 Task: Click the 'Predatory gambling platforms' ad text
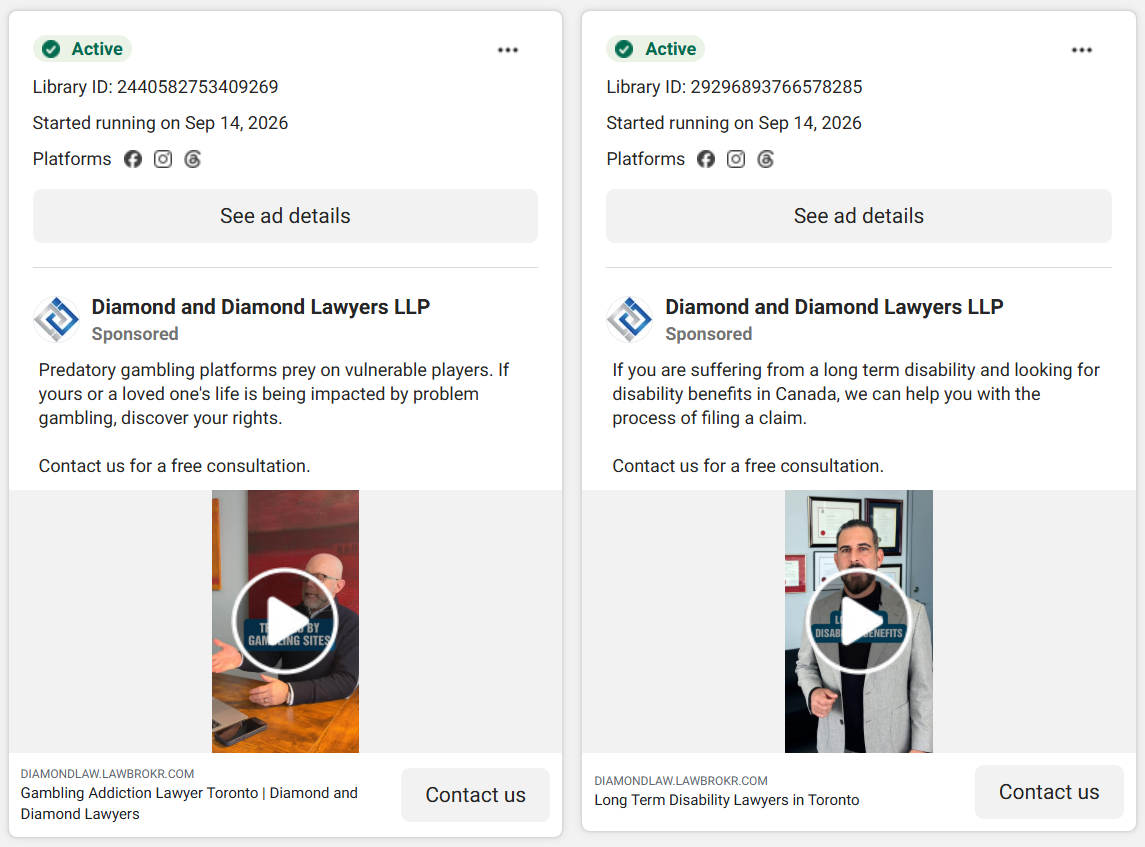[274, 394]
